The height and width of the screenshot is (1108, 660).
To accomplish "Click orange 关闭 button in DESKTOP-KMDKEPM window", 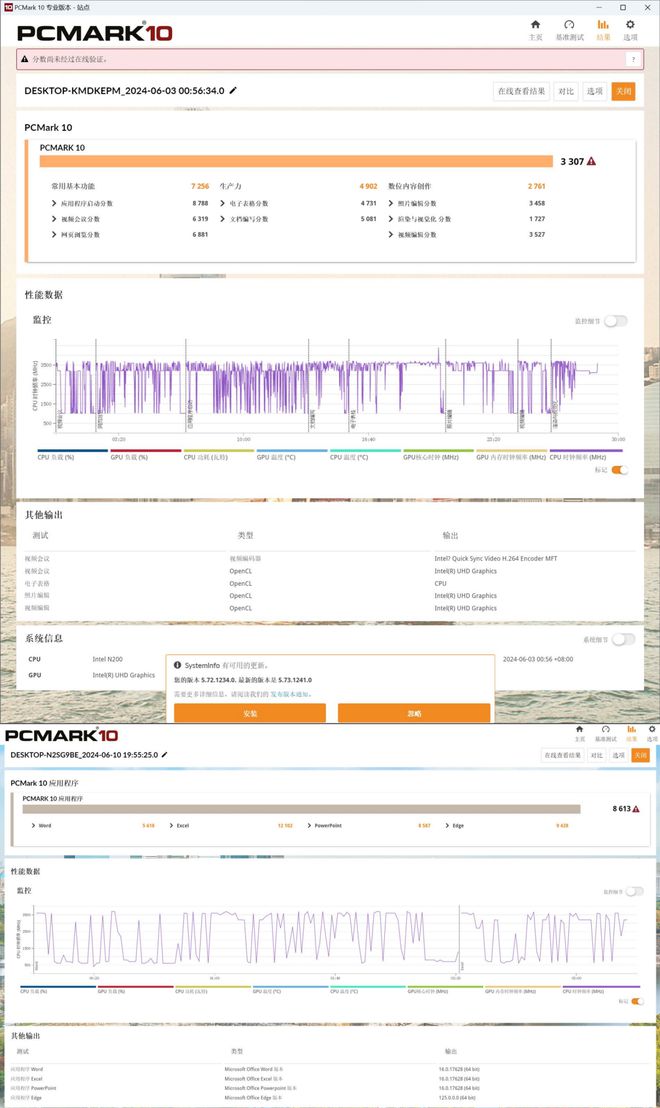I will point(623,91).
